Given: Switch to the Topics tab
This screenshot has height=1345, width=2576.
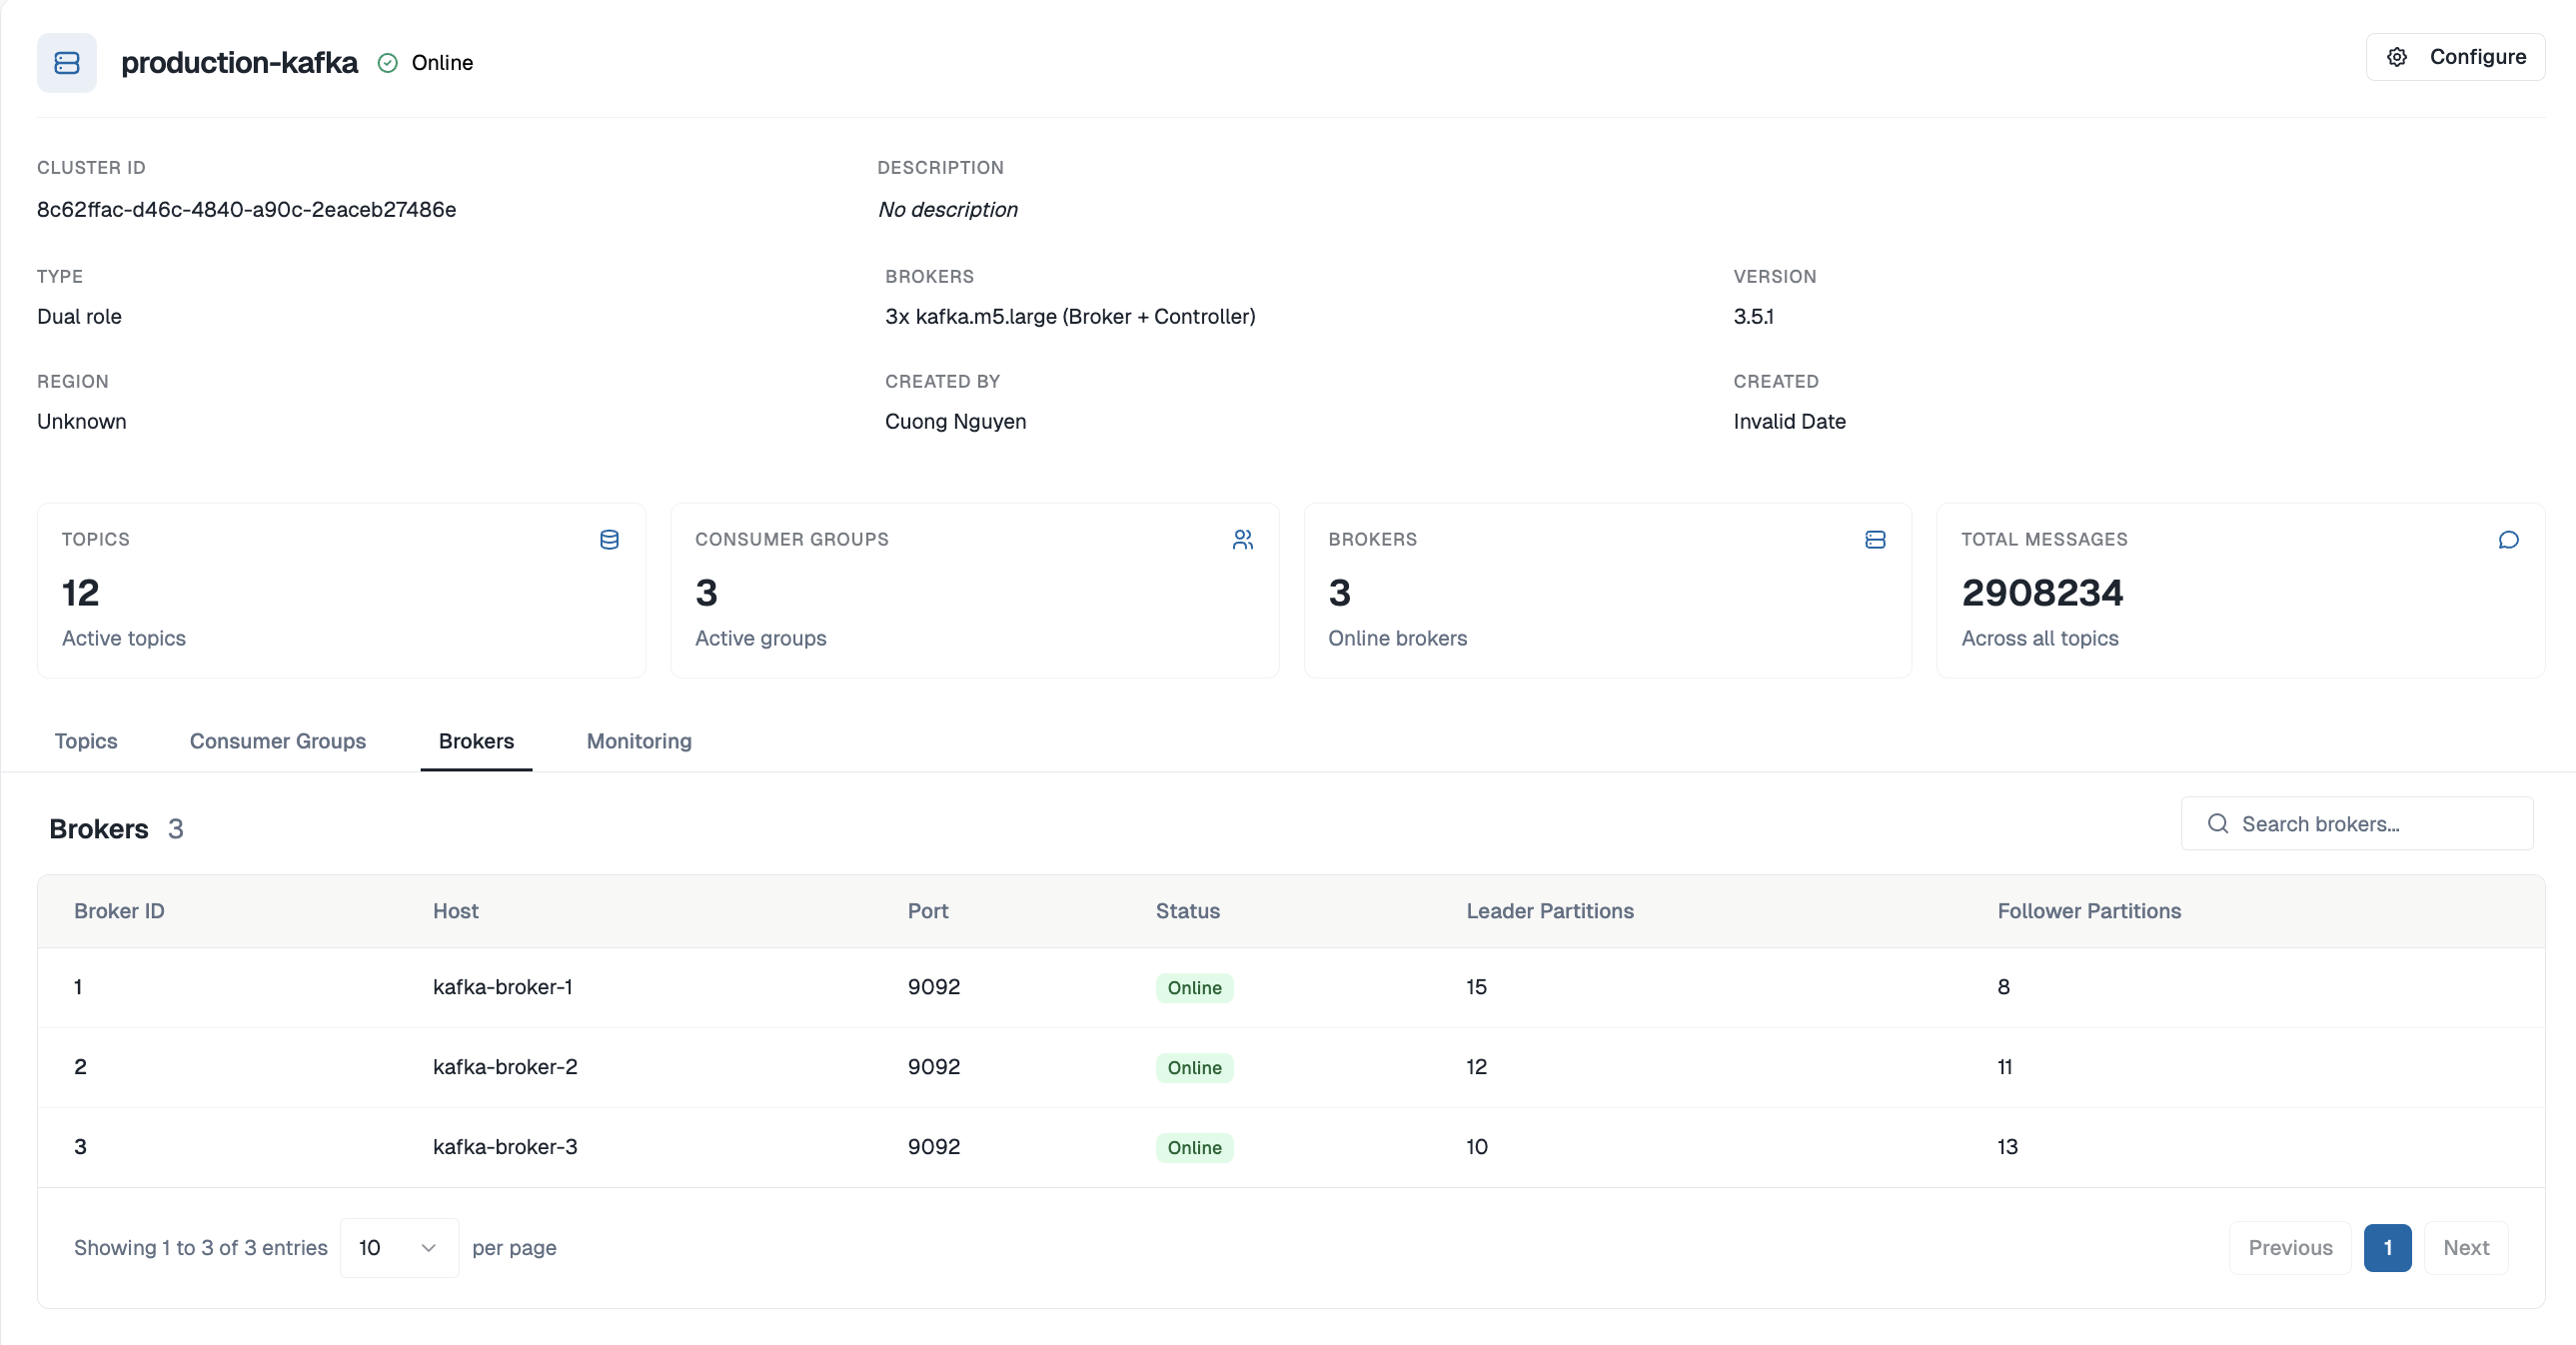Looking at the screenshot, I should point(85,741).
